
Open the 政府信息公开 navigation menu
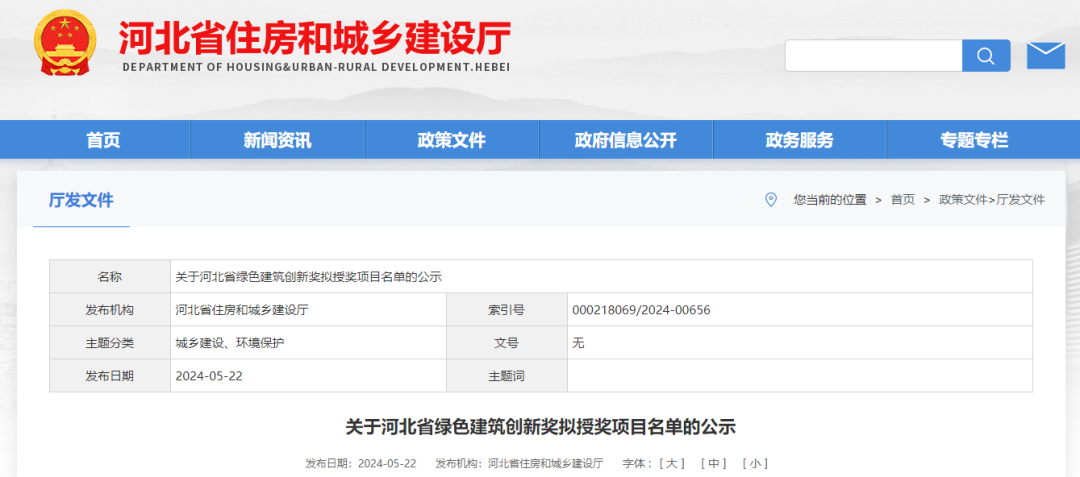[625, 140]
